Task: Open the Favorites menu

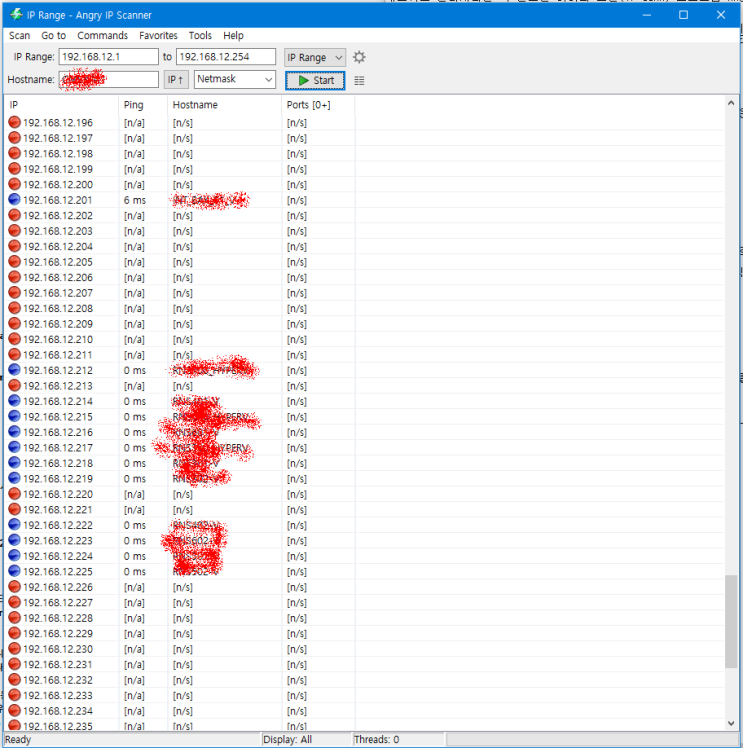Action: [158, 35]
